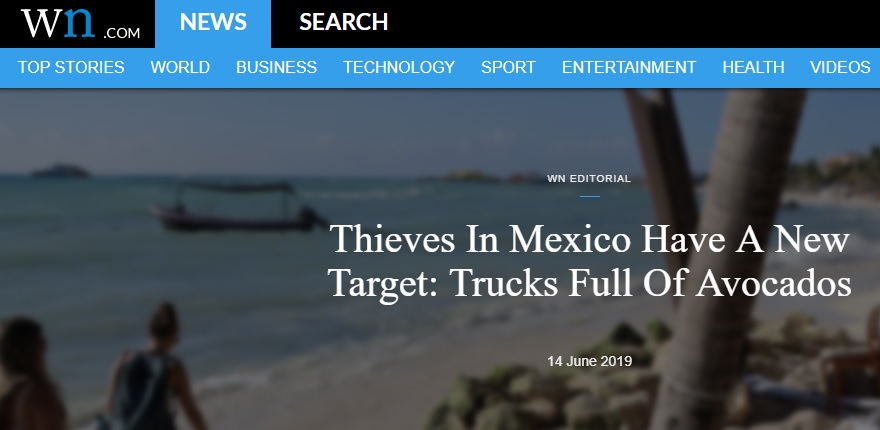Click the short blue divider under WN EDITORIAL
This screenshot has width=880, height=430.
[x=590, y=196]
